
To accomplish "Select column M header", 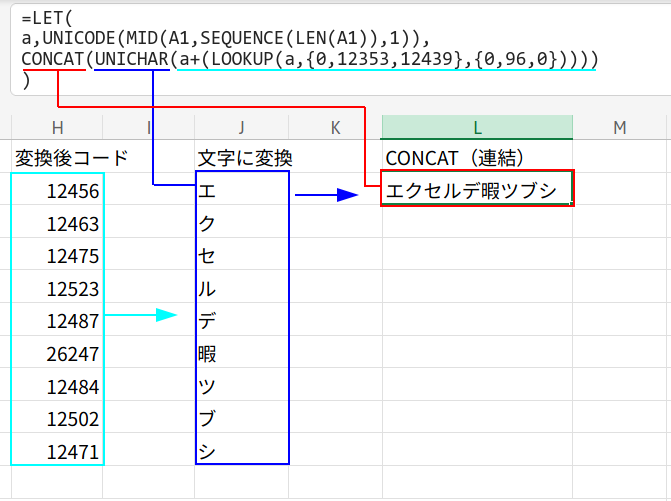I will (620, 126).
